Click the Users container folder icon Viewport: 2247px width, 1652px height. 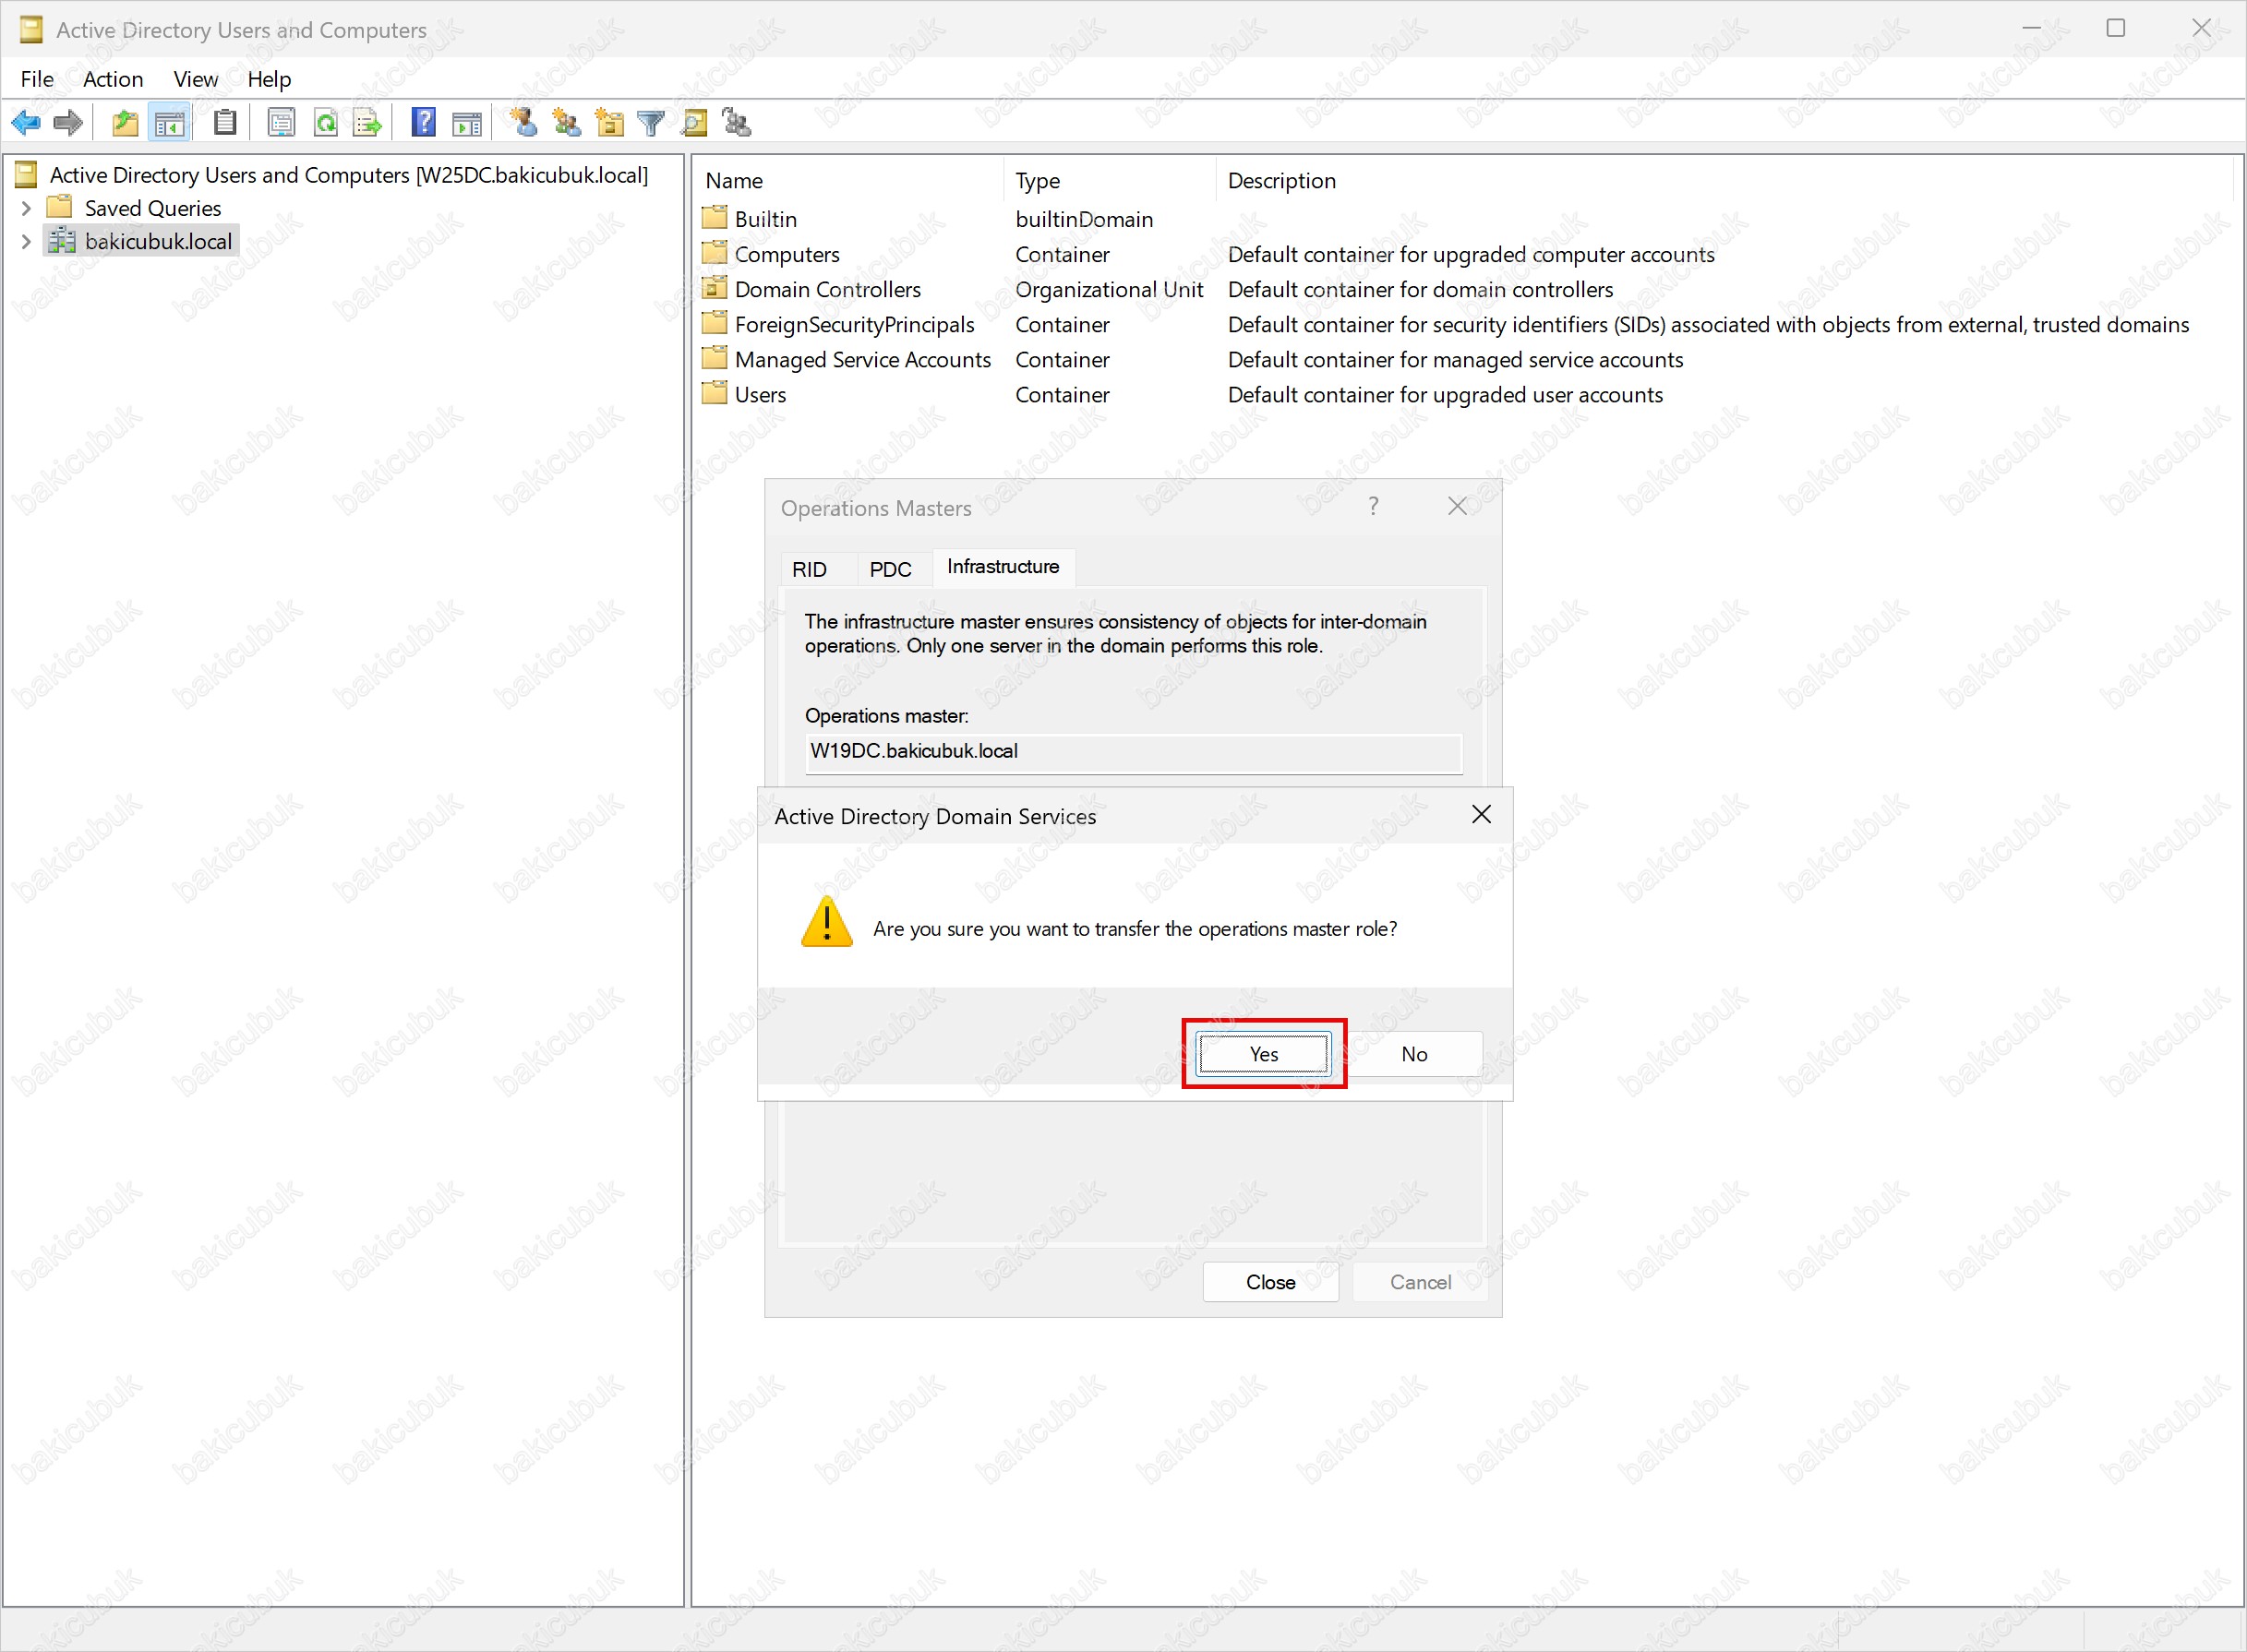714,393
